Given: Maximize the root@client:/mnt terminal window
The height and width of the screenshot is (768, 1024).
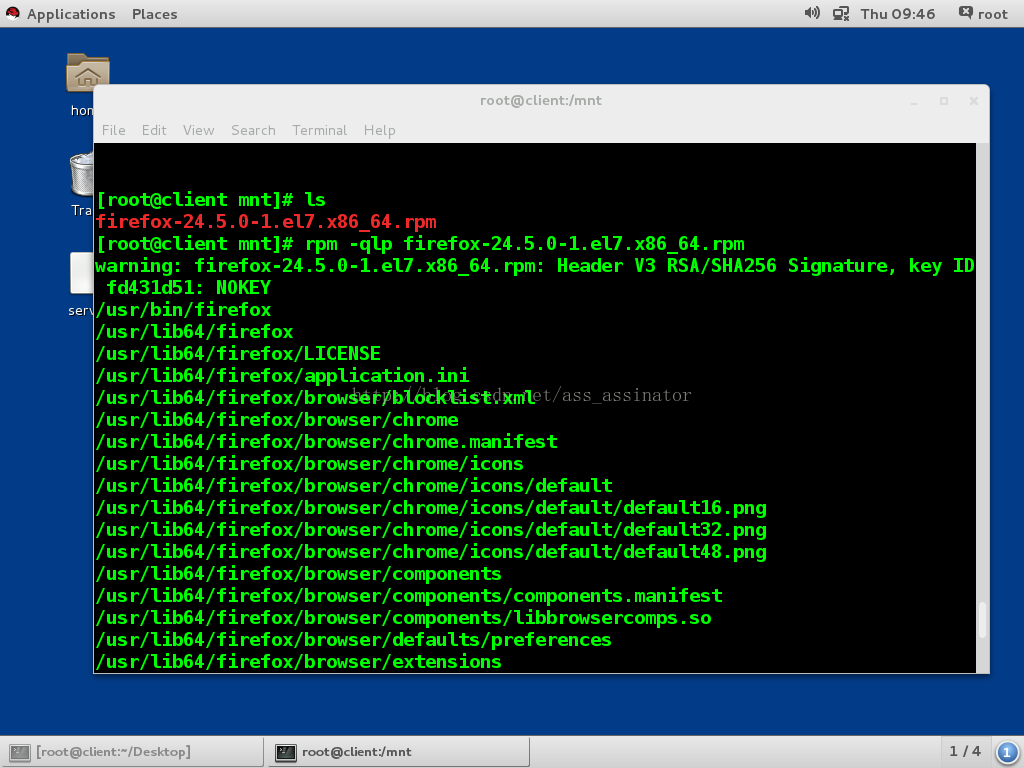Looking at the screenshot, I should click(944, 101).
